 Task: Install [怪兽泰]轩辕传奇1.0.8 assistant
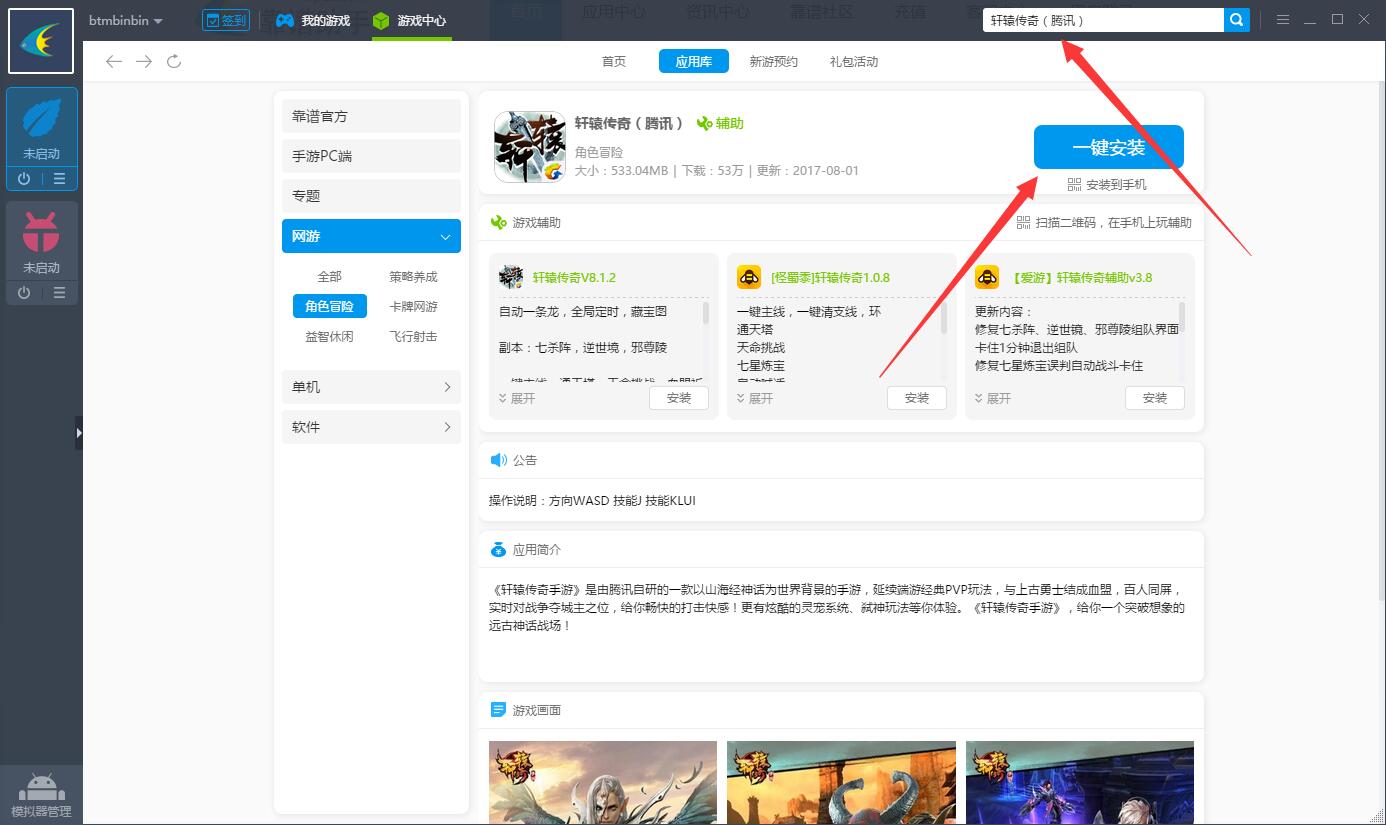[917, 398]
